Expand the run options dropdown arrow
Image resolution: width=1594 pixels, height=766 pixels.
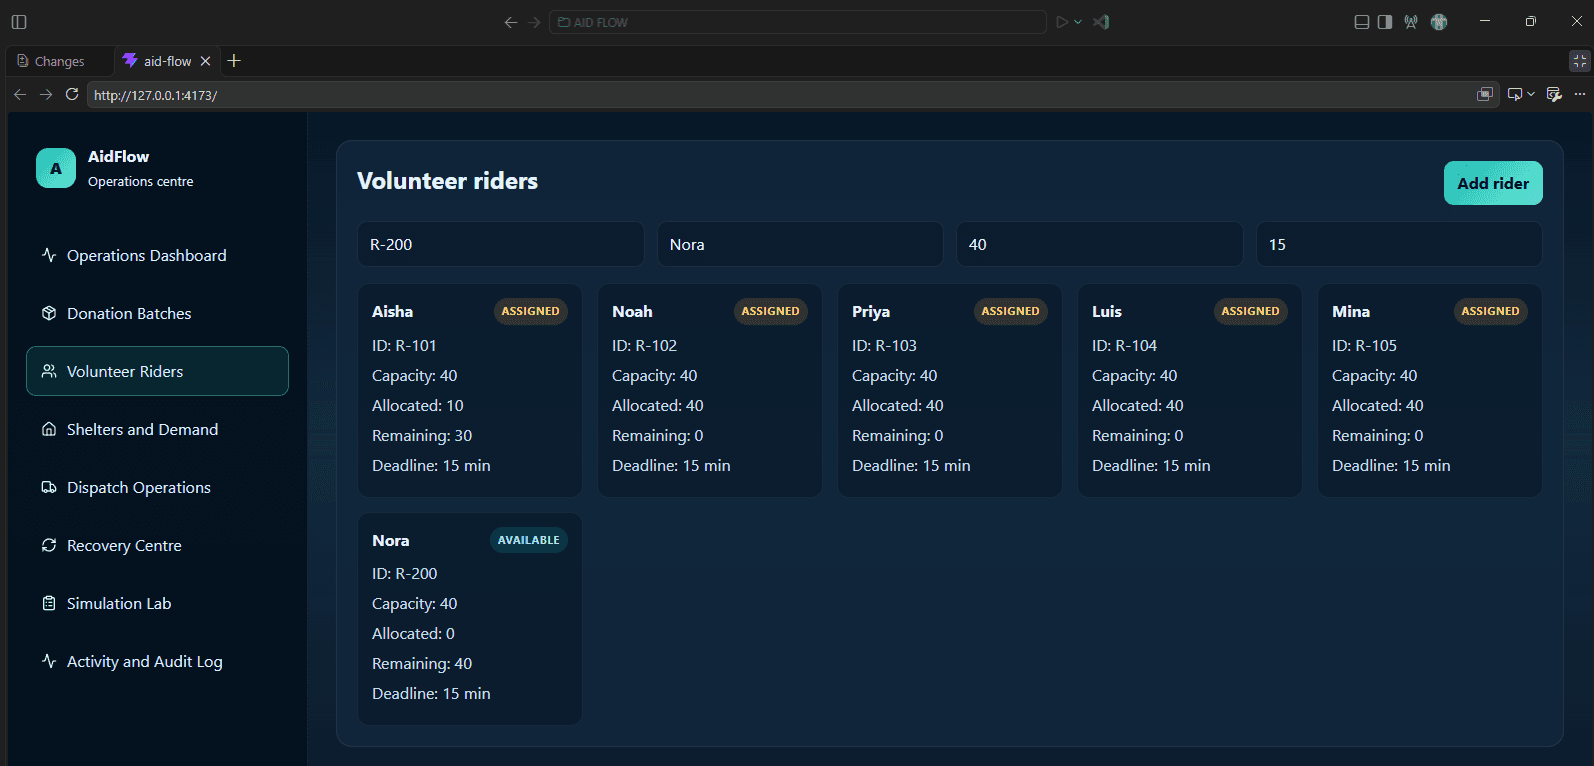pyautogui.click(x=1078, y=22)
